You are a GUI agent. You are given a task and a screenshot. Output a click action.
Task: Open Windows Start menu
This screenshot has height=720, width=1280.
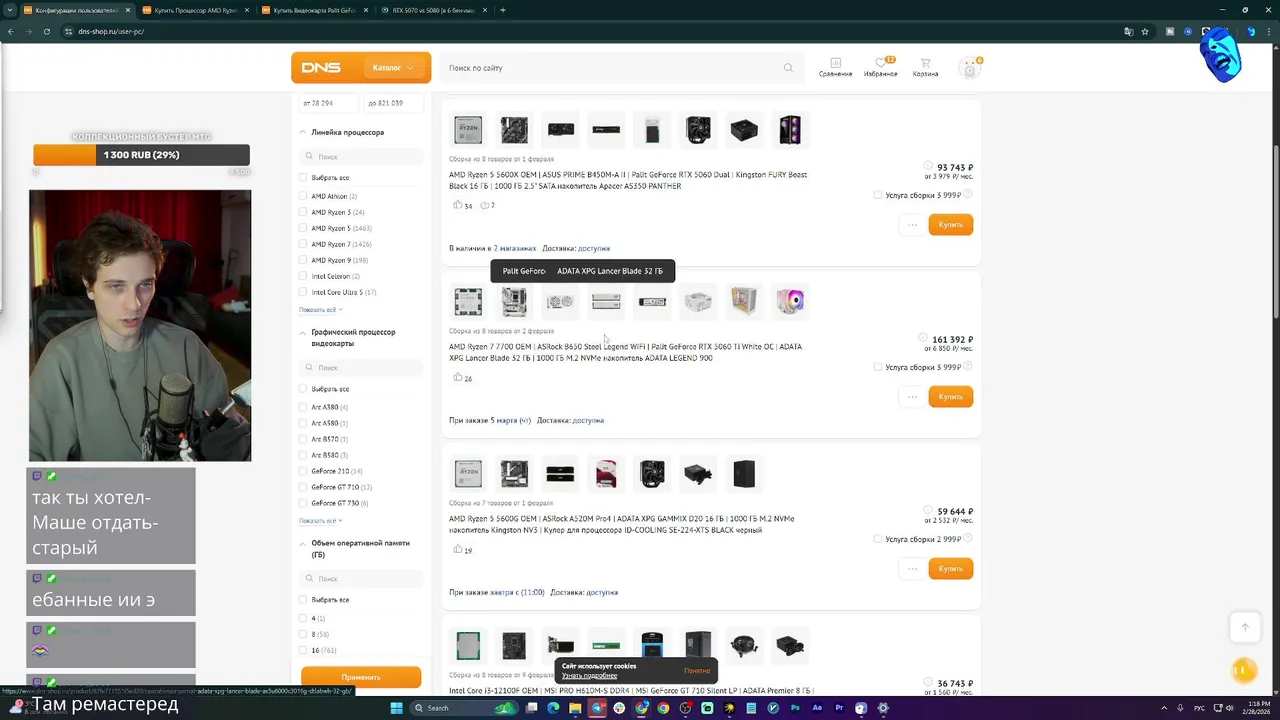pyautogui.click(x=396, y=708)
